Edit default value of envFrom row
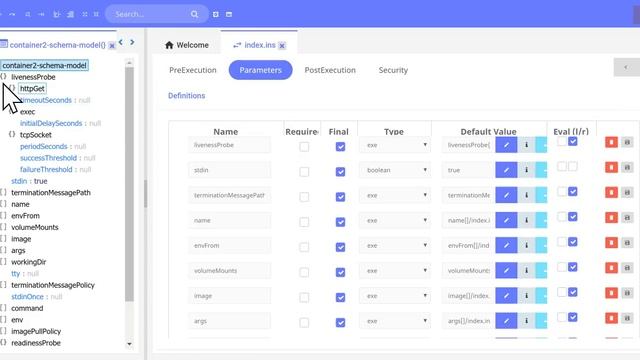Screen dimensions: 640x360 pyautogui.click(x=506, y=245)
